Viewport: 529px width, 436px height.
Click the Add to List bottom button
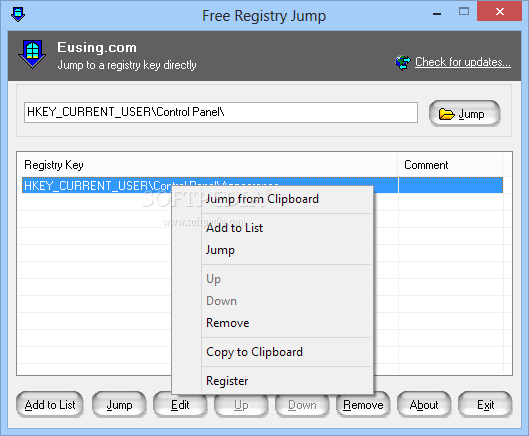[x=50, y=405]
